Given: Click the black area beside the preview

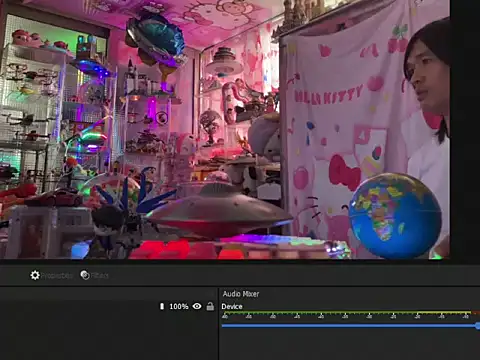Looking at the screenshot, I should tap(465, 130).
